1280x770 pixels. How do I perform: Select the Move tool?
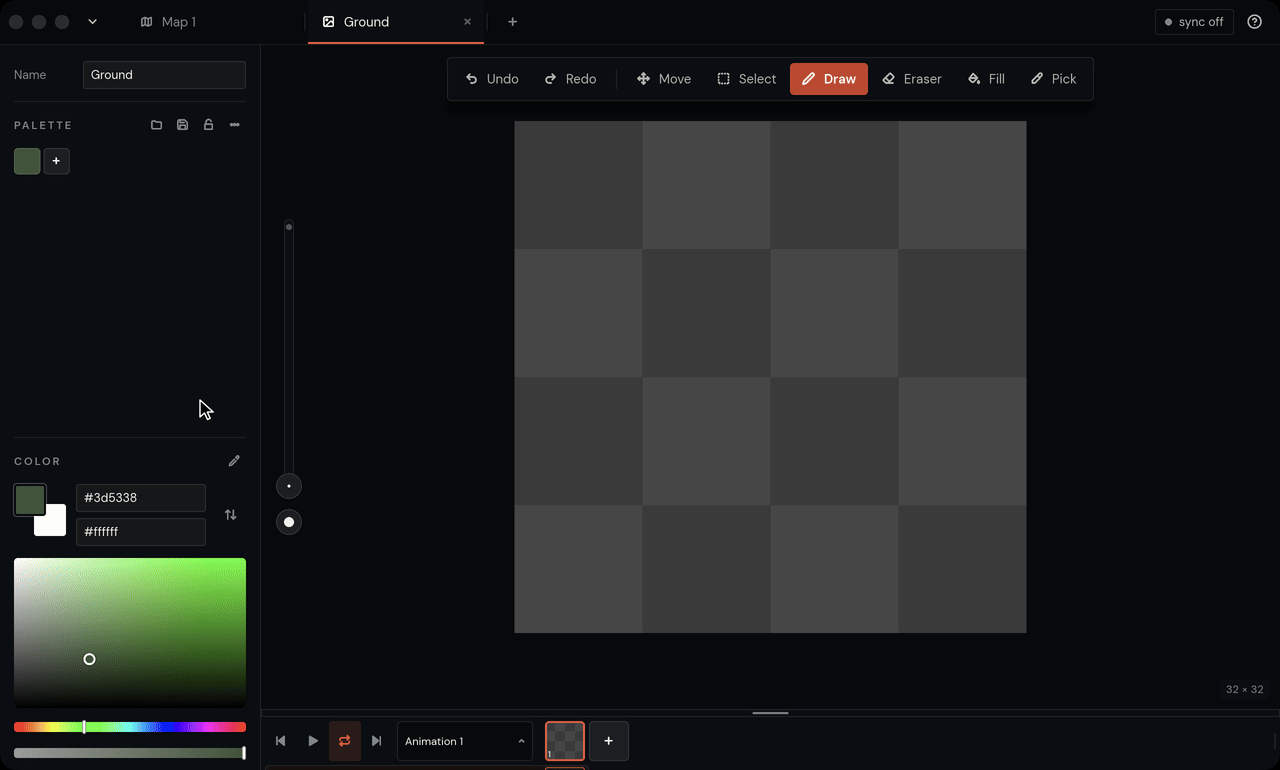point(664,79)
